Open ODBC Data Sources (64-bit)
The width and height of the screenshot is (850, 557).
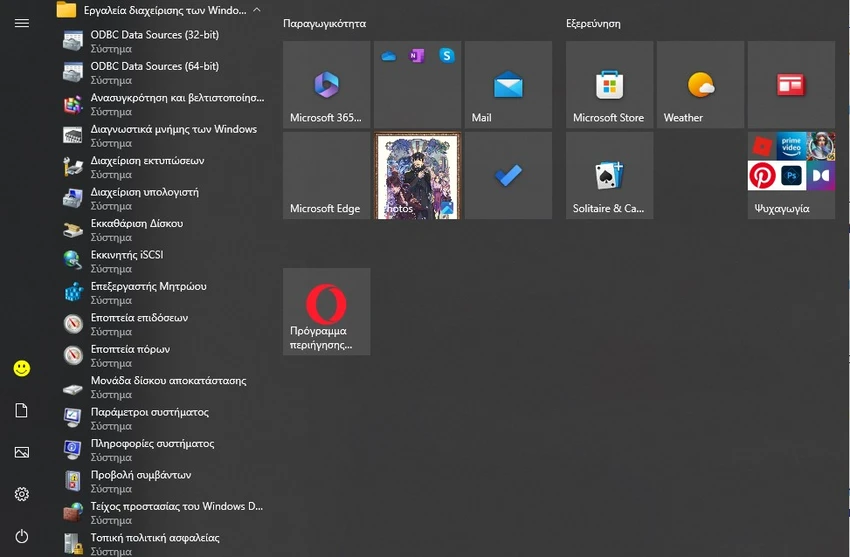[x=163, y=73]
